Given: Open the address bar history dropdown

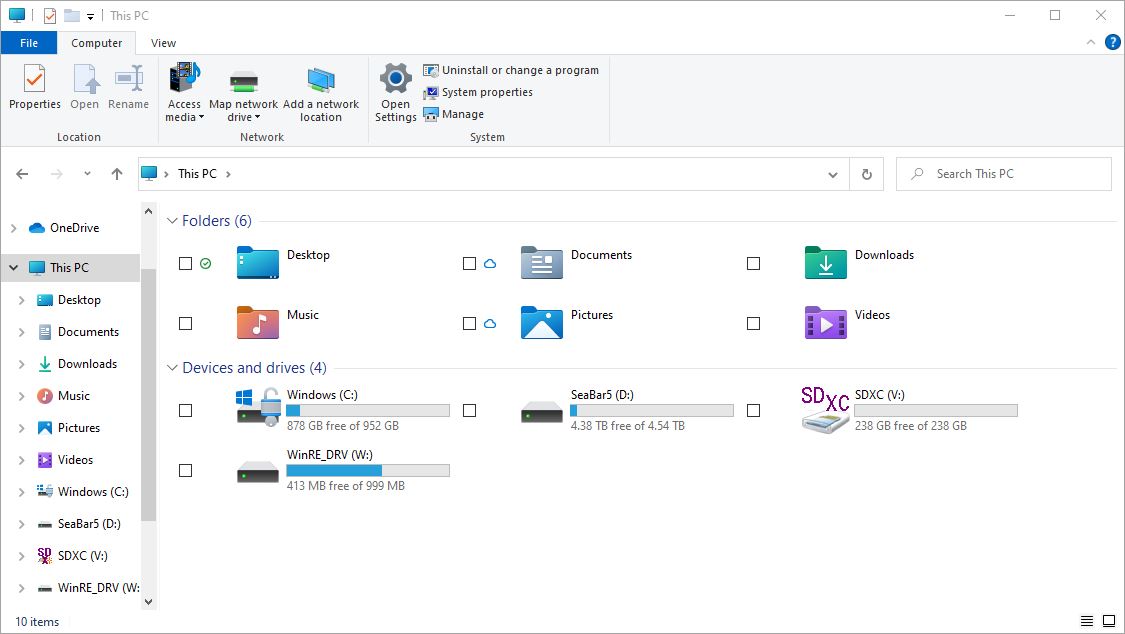Looking at the screenshot, I should (x=833, y=173).
